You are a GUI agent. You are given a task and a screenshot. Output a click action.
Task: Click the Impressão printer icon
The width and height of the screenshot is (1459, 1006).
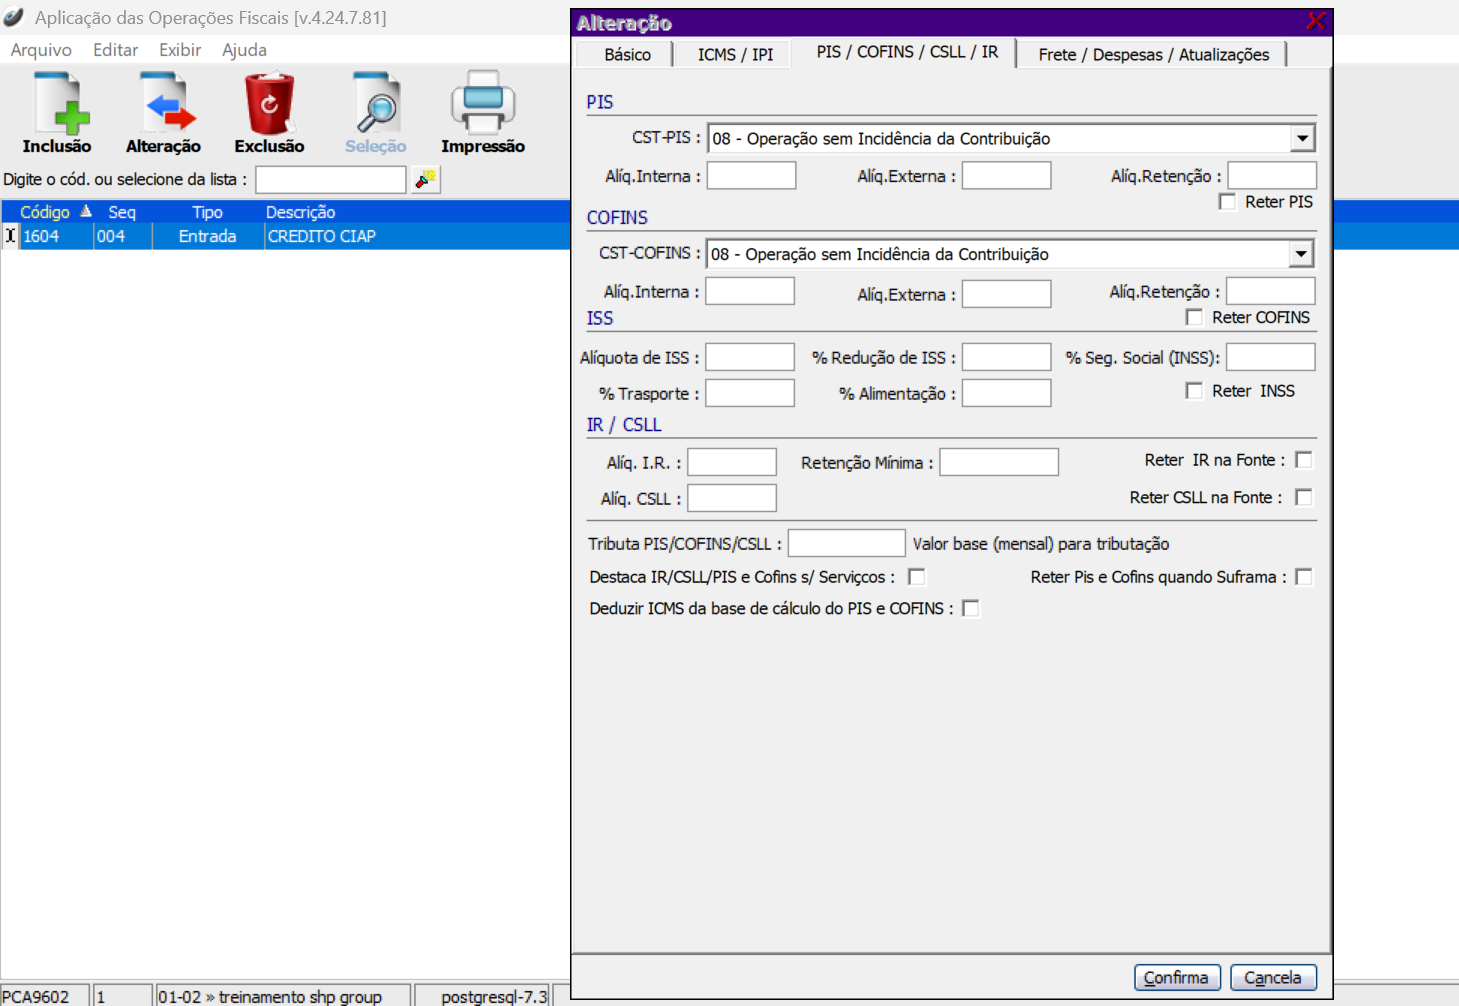pyautogui.click(x=482, y=103)
